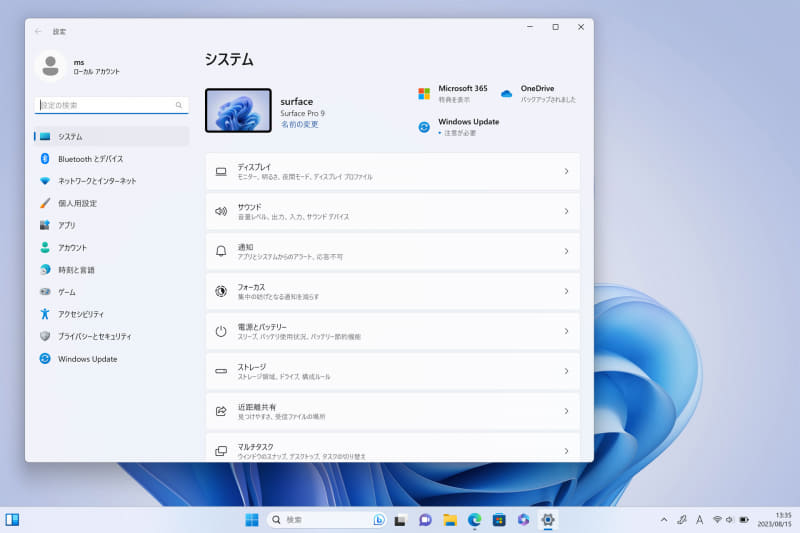Click the taskbar 検索 search box

tap(327, 520)
